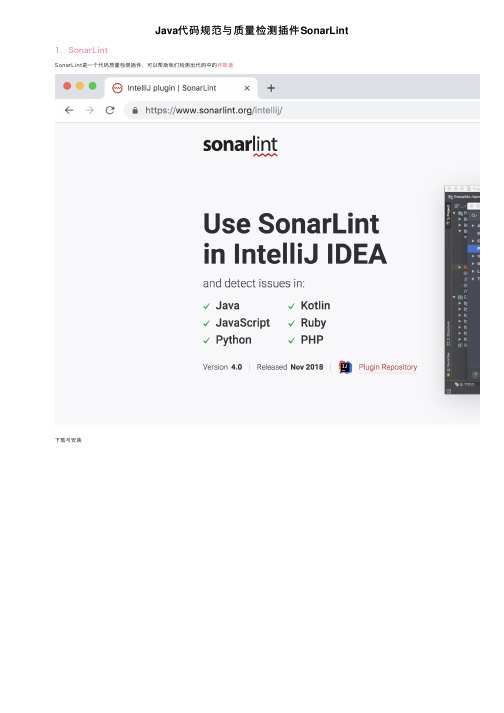This screenshot has height=713, width=504.
Task: Click the 'Kotlin' language label
Action: [315, 306]
